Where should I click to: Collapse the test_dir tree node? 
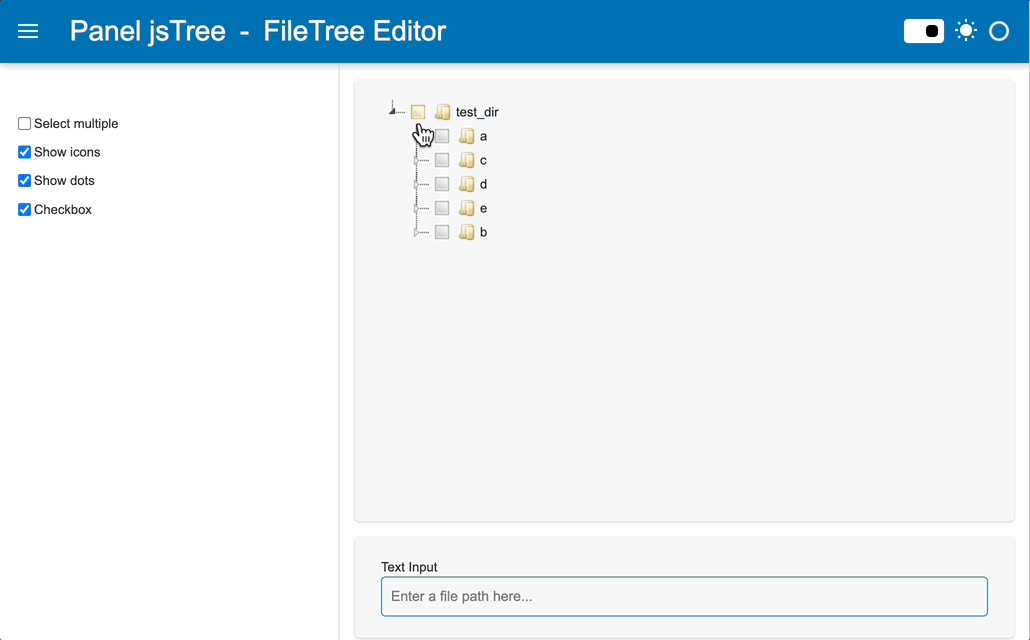click(394, 111)
